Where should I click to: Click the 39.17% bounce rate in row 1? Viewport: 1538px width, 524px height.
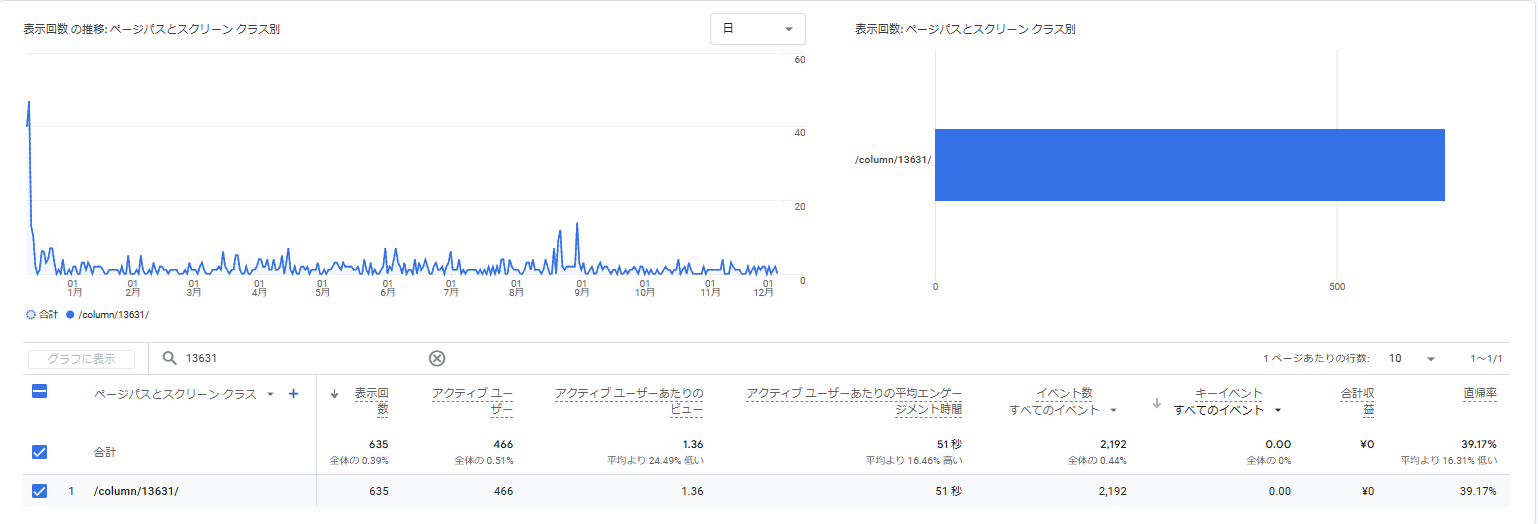(x=1477, y=491)
